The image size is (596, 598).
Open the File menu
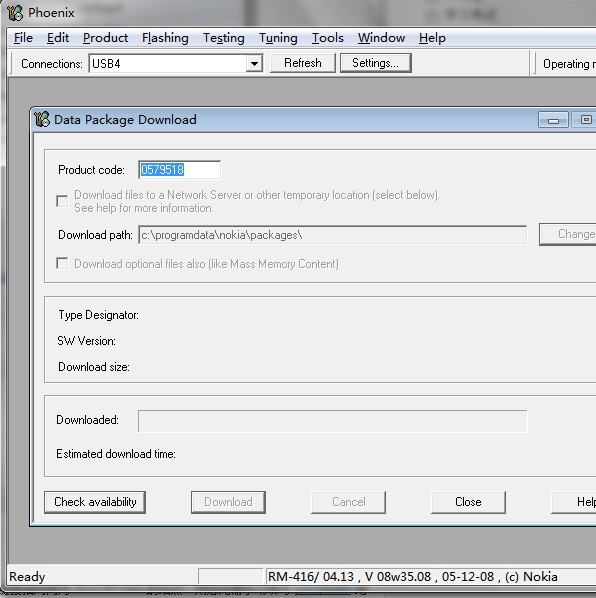pos(23,38)
